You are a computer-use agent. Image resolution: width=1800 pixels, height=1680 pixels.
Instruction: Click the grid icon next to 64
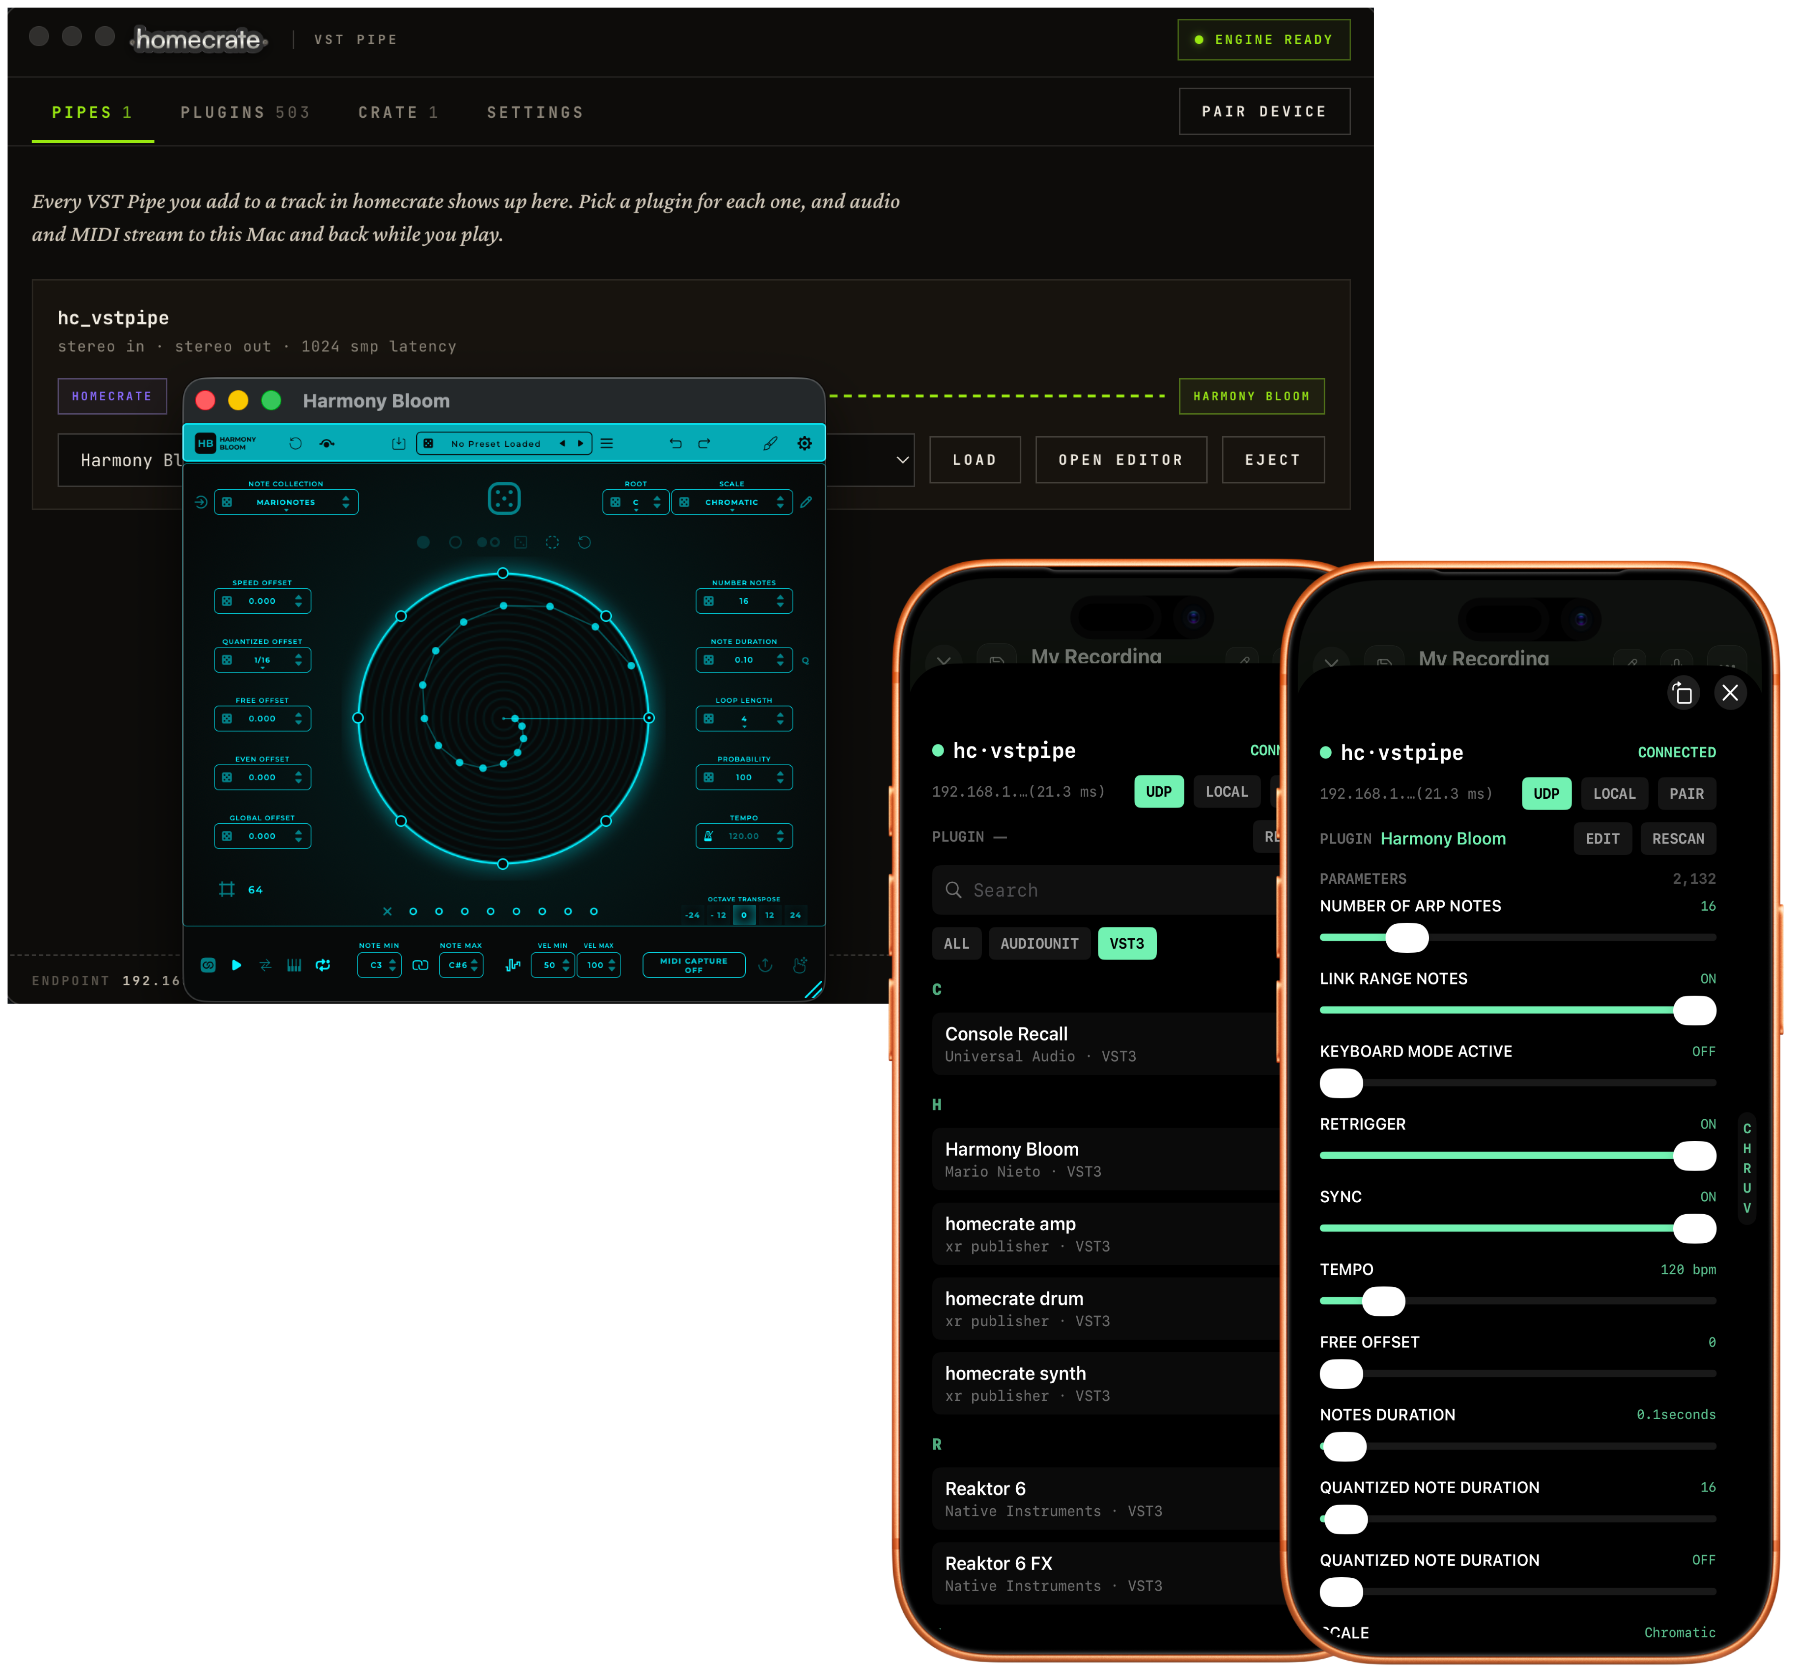pos(227,889)
